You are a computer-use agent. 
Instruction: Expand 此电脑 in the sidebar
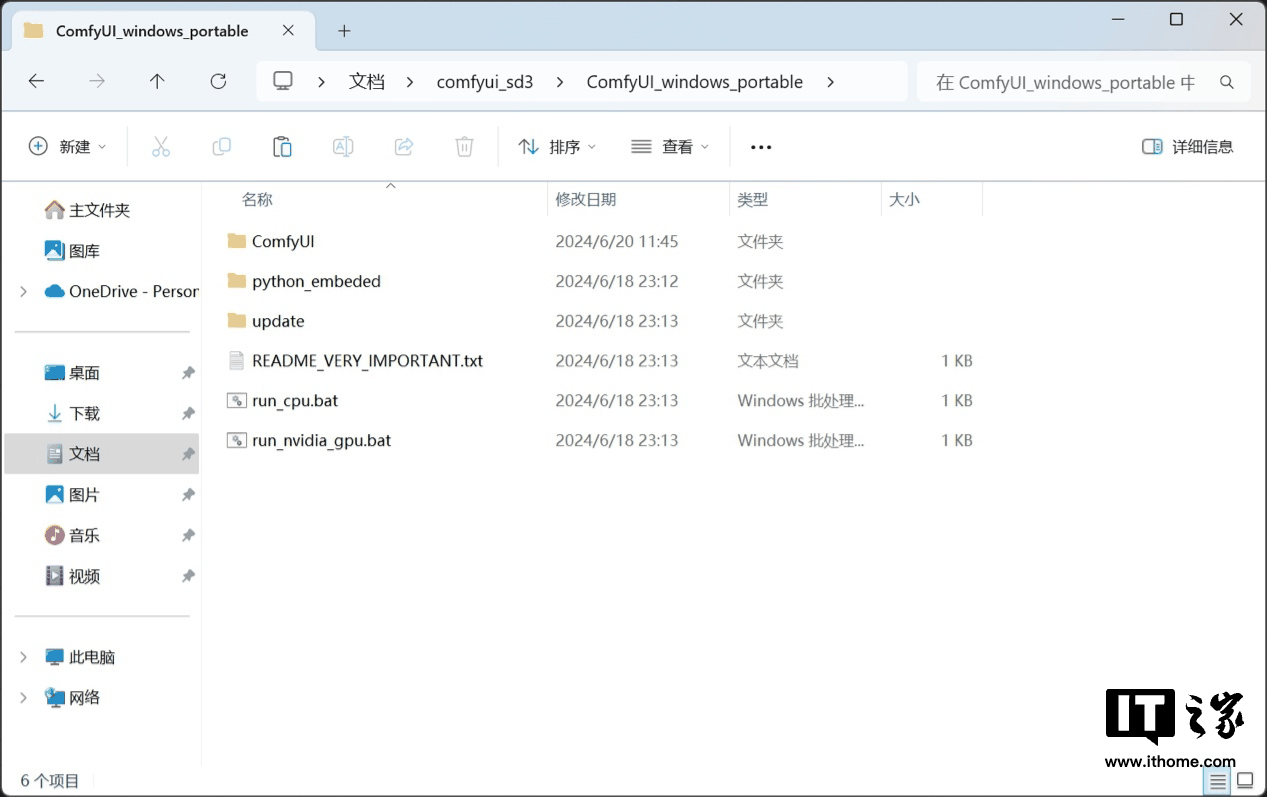(23, 657)
